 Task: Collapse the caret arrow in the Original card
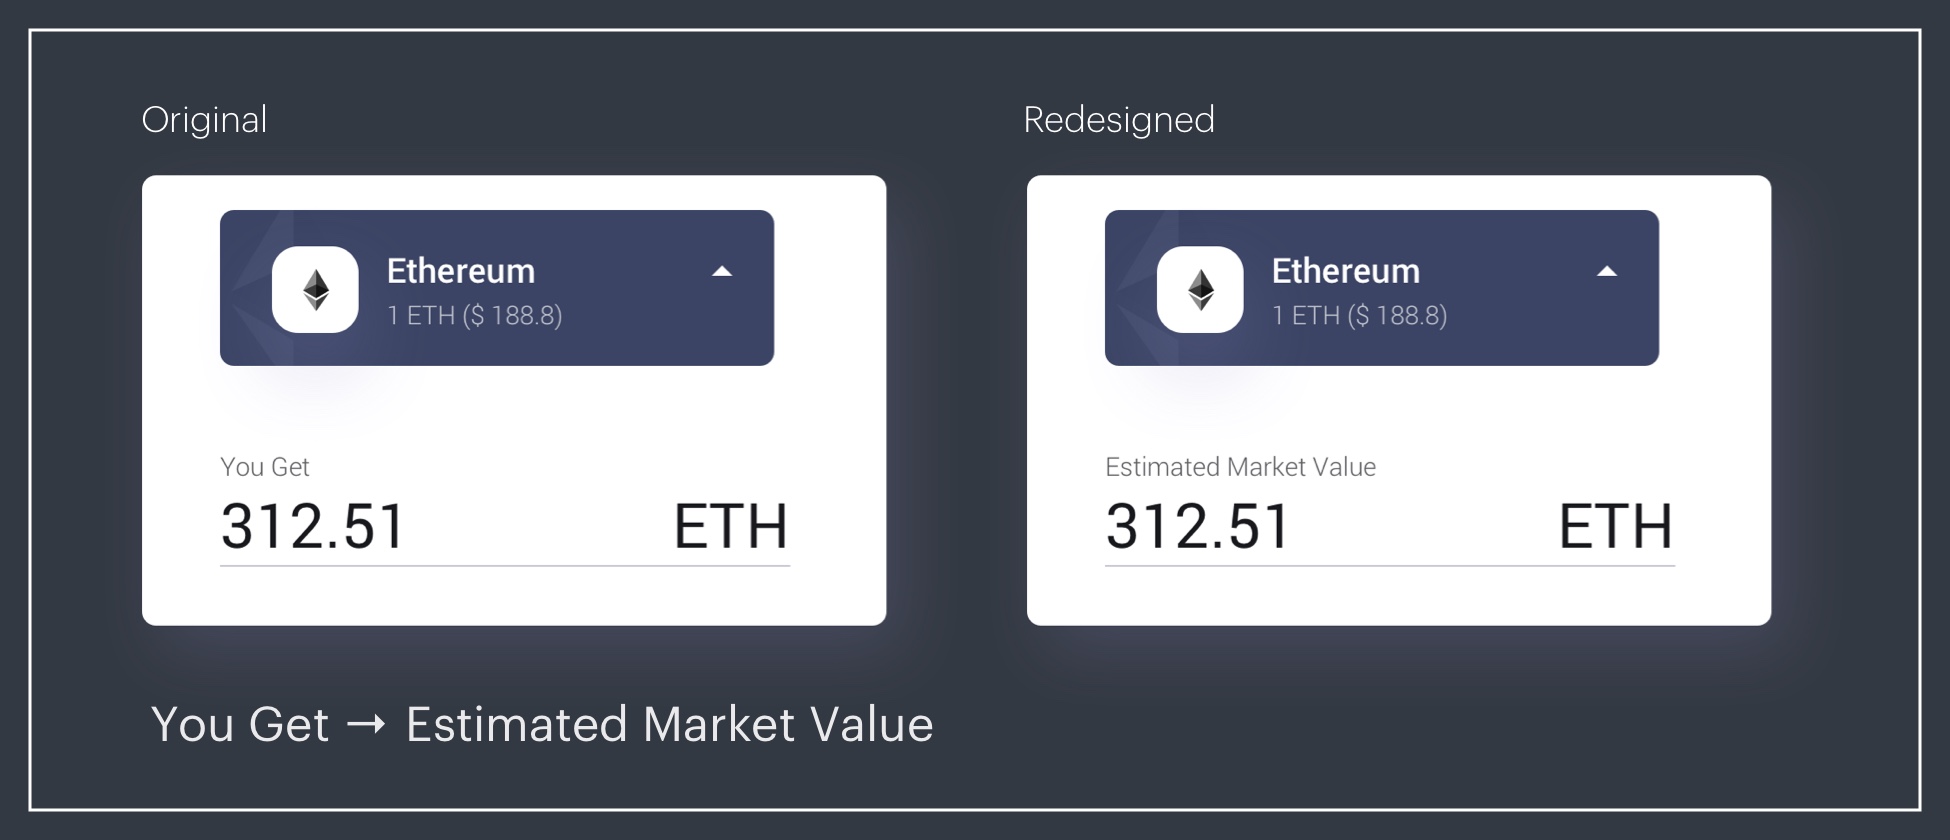click(722, 271)
